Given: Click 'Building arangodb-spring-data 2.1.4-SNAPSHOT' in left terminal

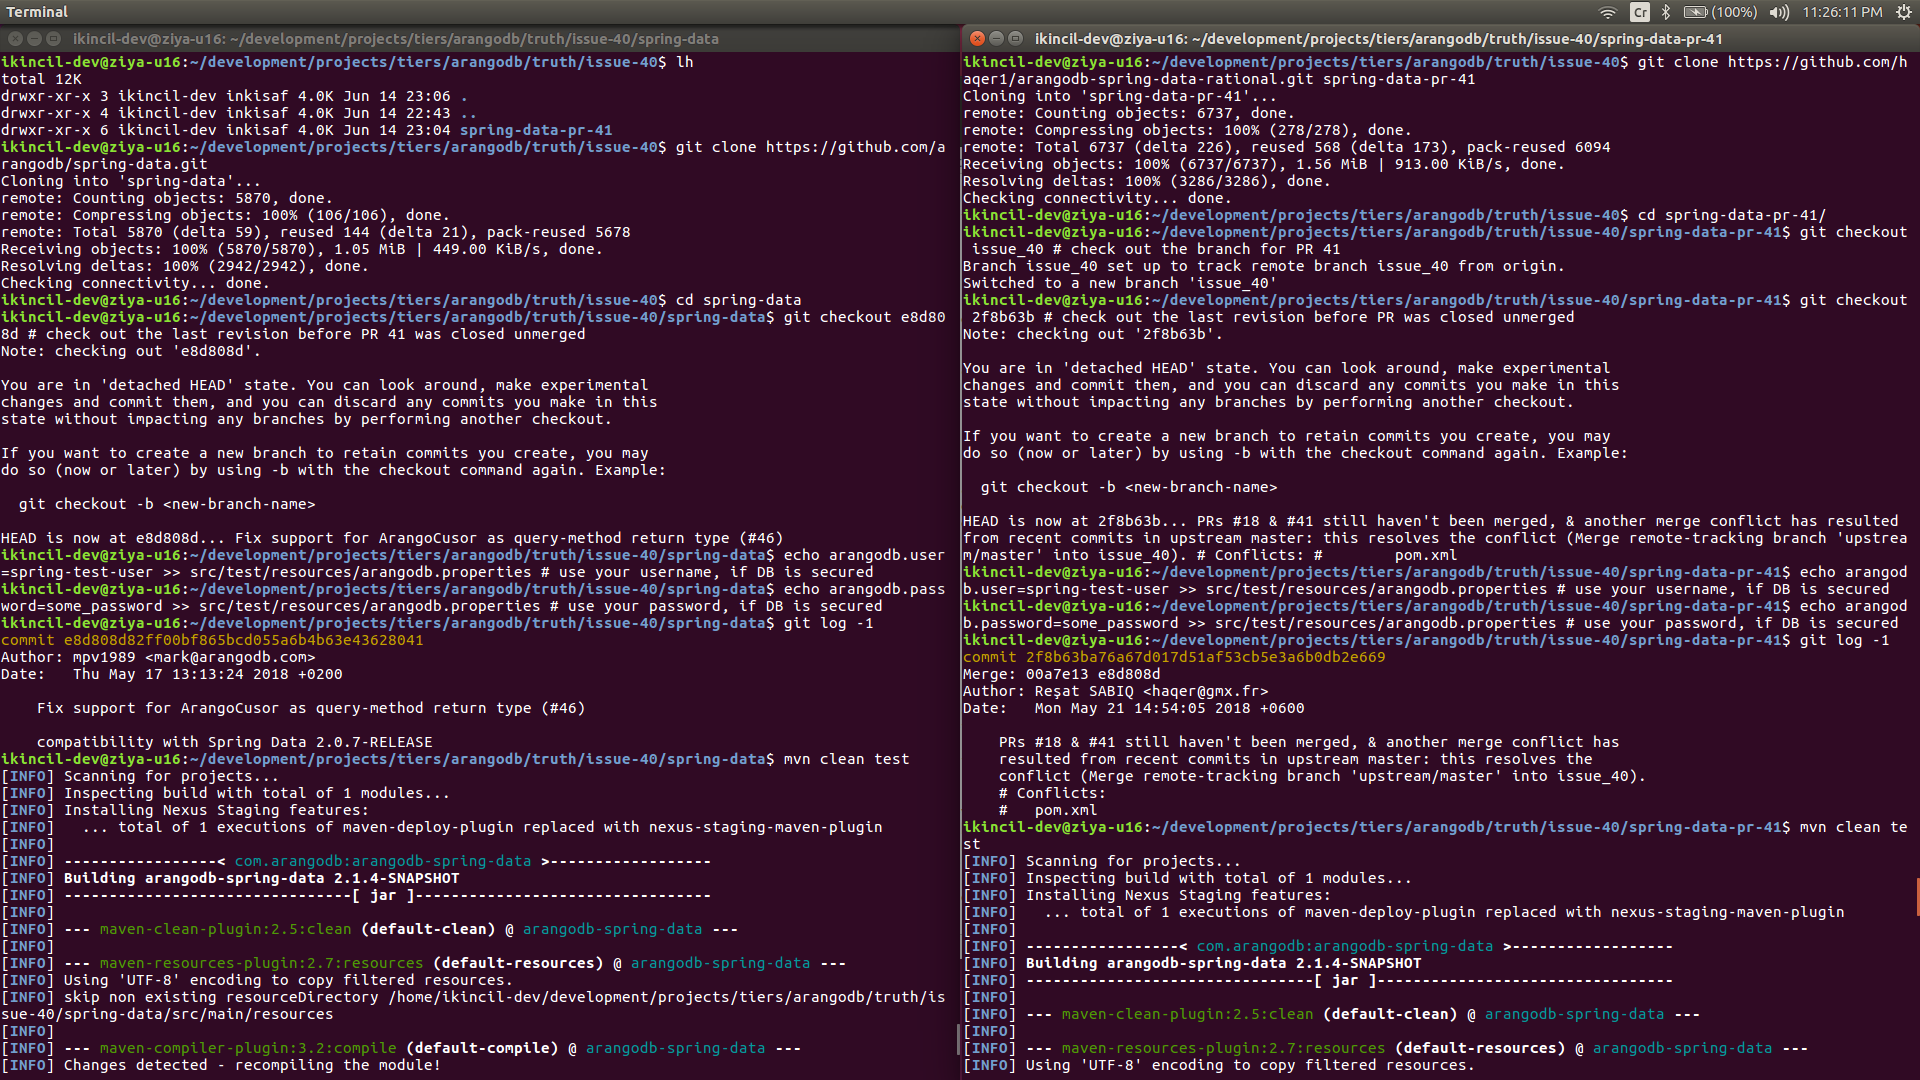Looking at the screenshot, I should point(262,878).
